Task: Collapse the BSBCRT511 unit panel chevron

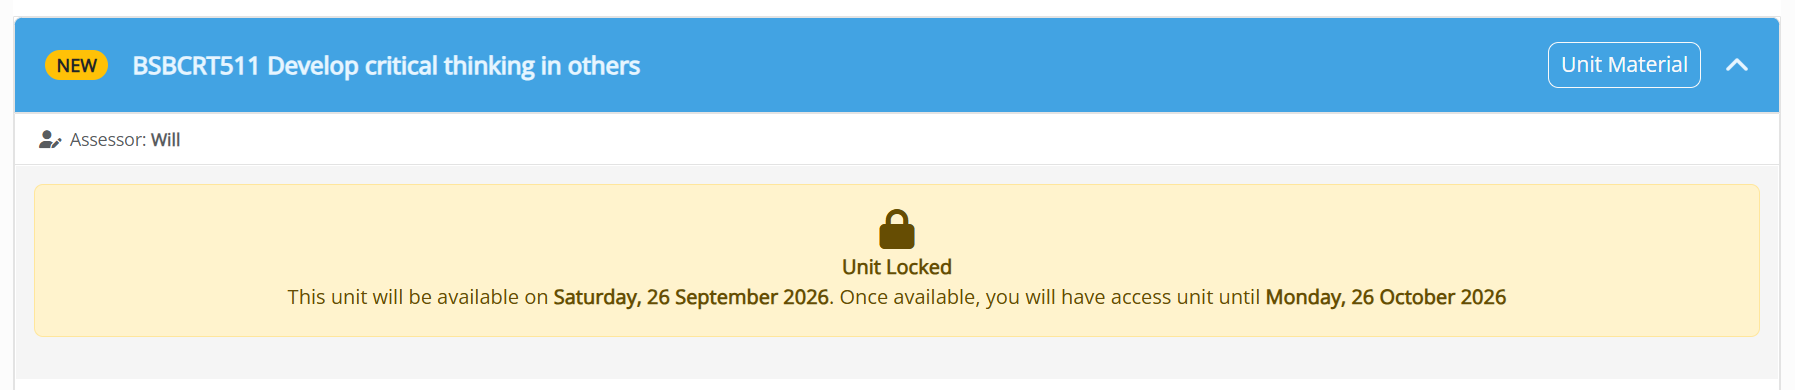Action: 1737,65
